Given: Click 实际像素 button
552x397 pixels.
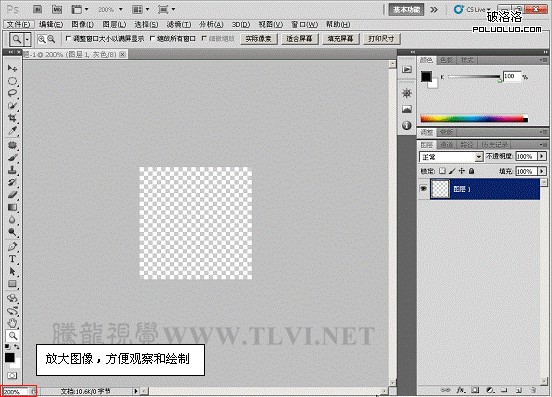Looking at the screenshot, I should [x=258, y=39].
